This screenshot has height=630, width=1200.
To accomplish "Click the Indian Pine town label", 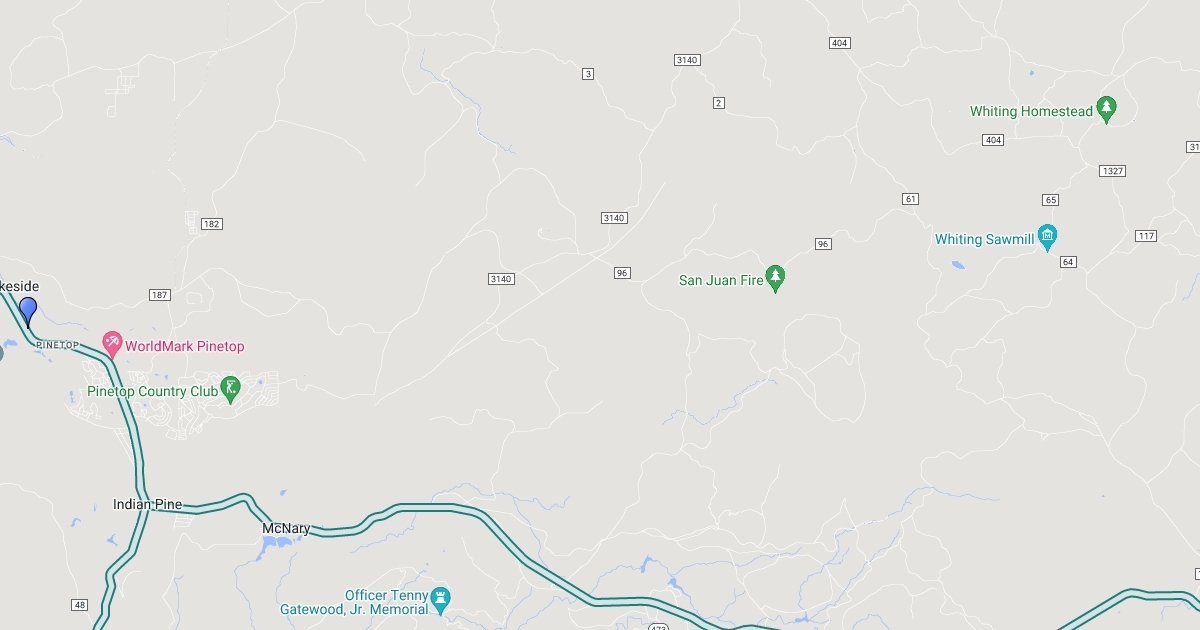I will click(148, 505).
